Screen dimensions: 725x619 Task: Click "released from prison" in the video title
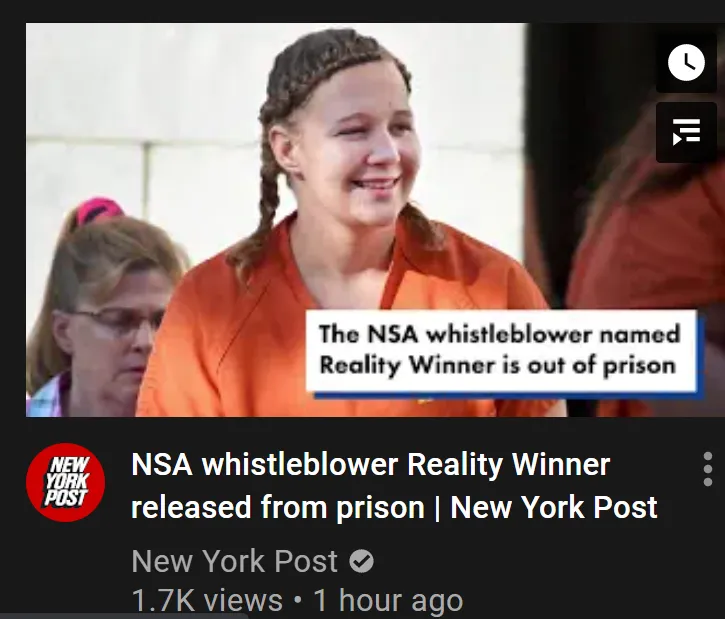(x=278, y=508)
